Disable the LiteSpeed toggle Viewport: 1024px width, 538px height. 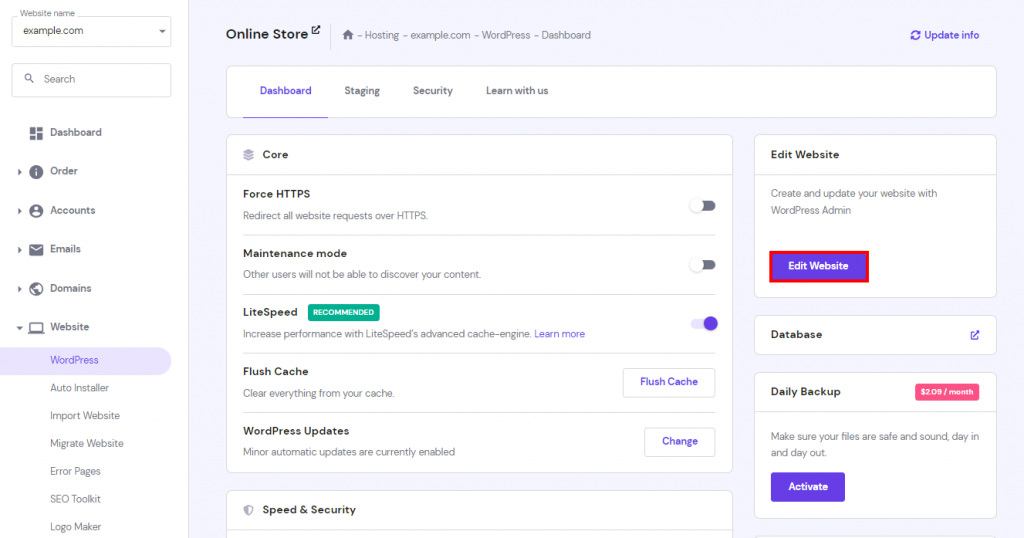pos(704,323)
